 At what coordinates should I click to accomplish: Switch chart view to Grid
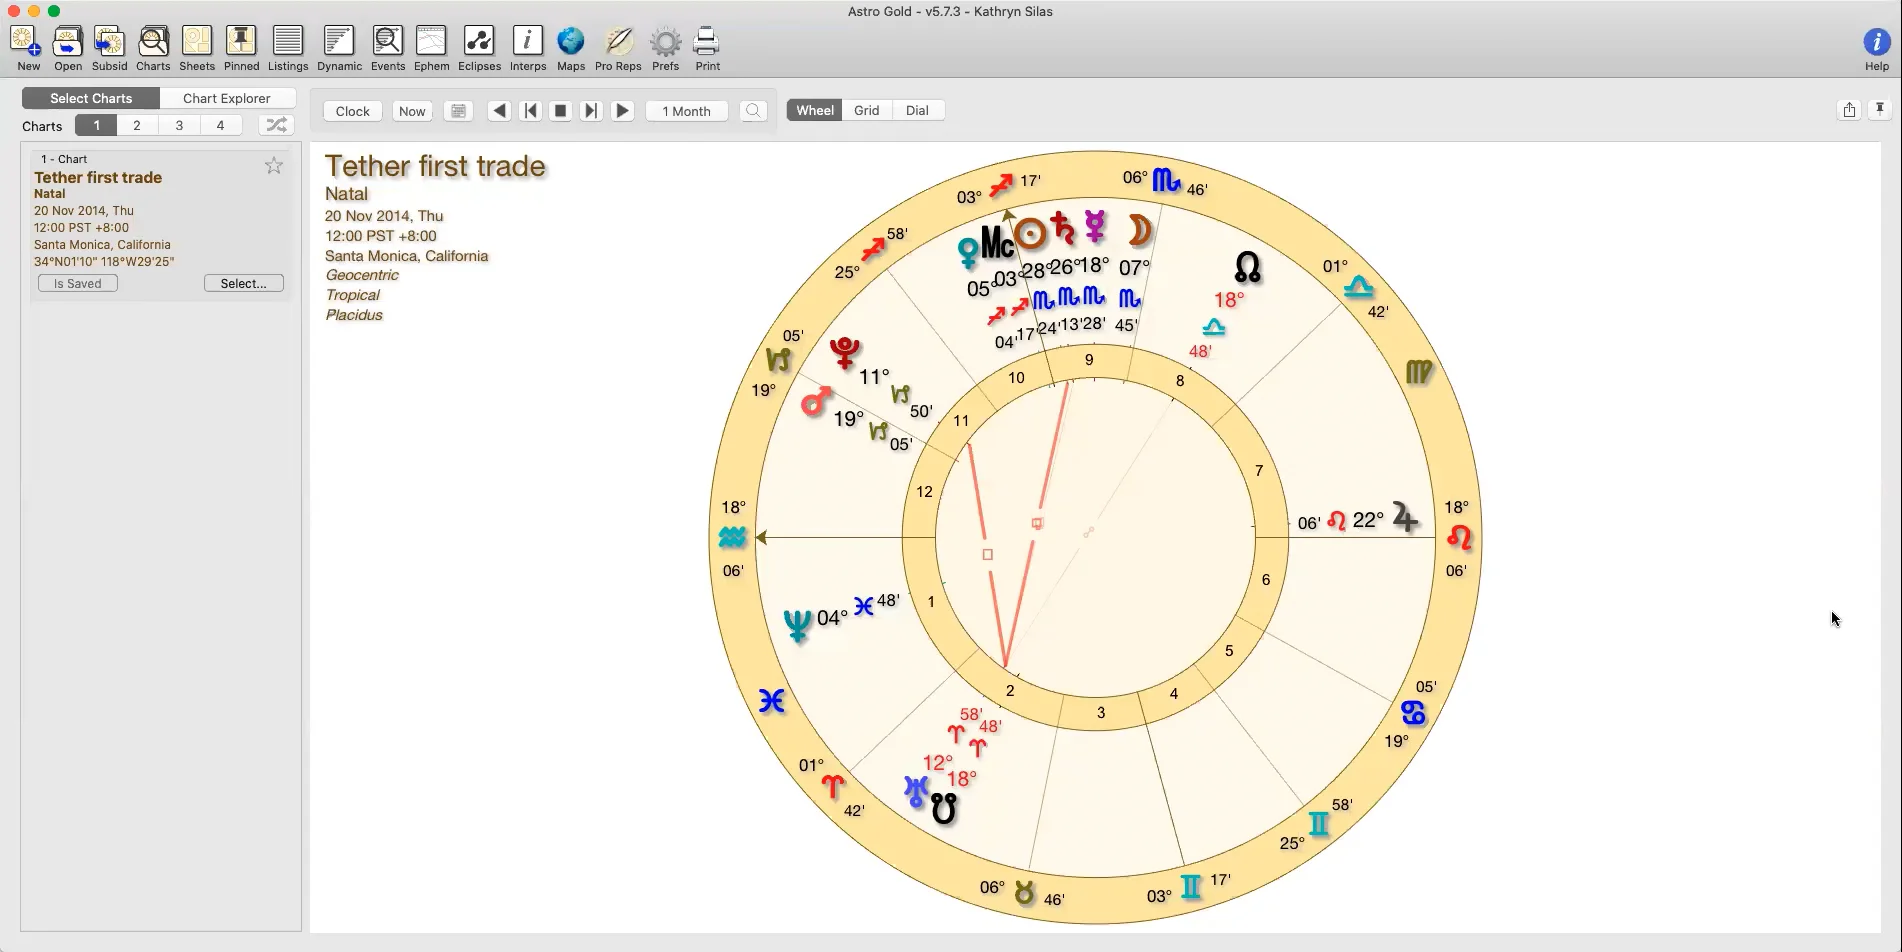pos(866,111)
